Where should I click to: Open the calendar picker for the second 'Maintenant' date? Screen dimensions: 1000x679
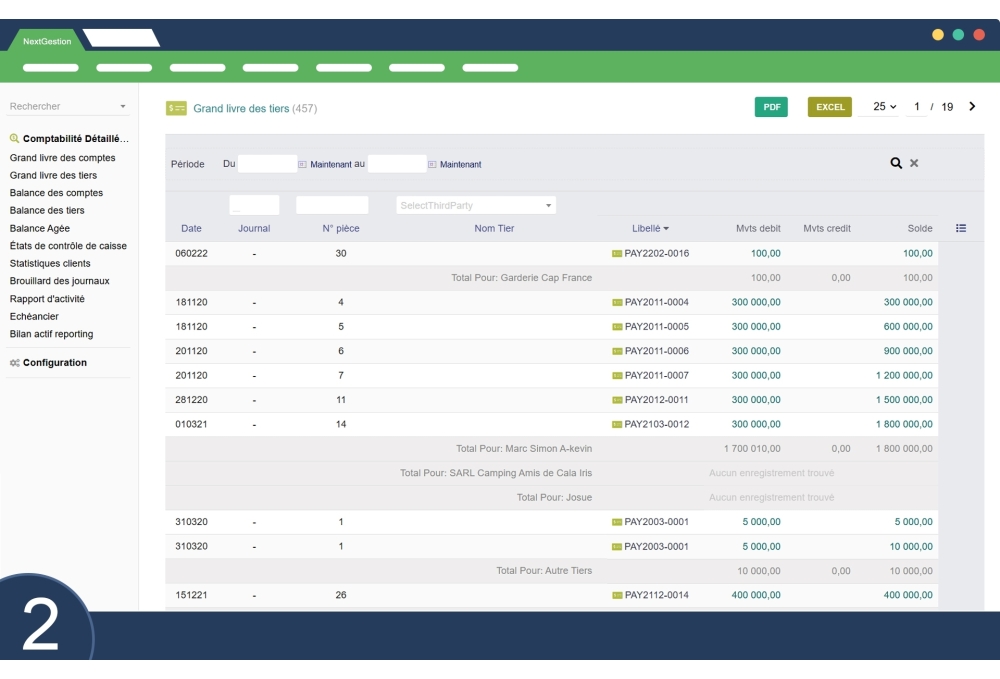(x=434, y=163)
